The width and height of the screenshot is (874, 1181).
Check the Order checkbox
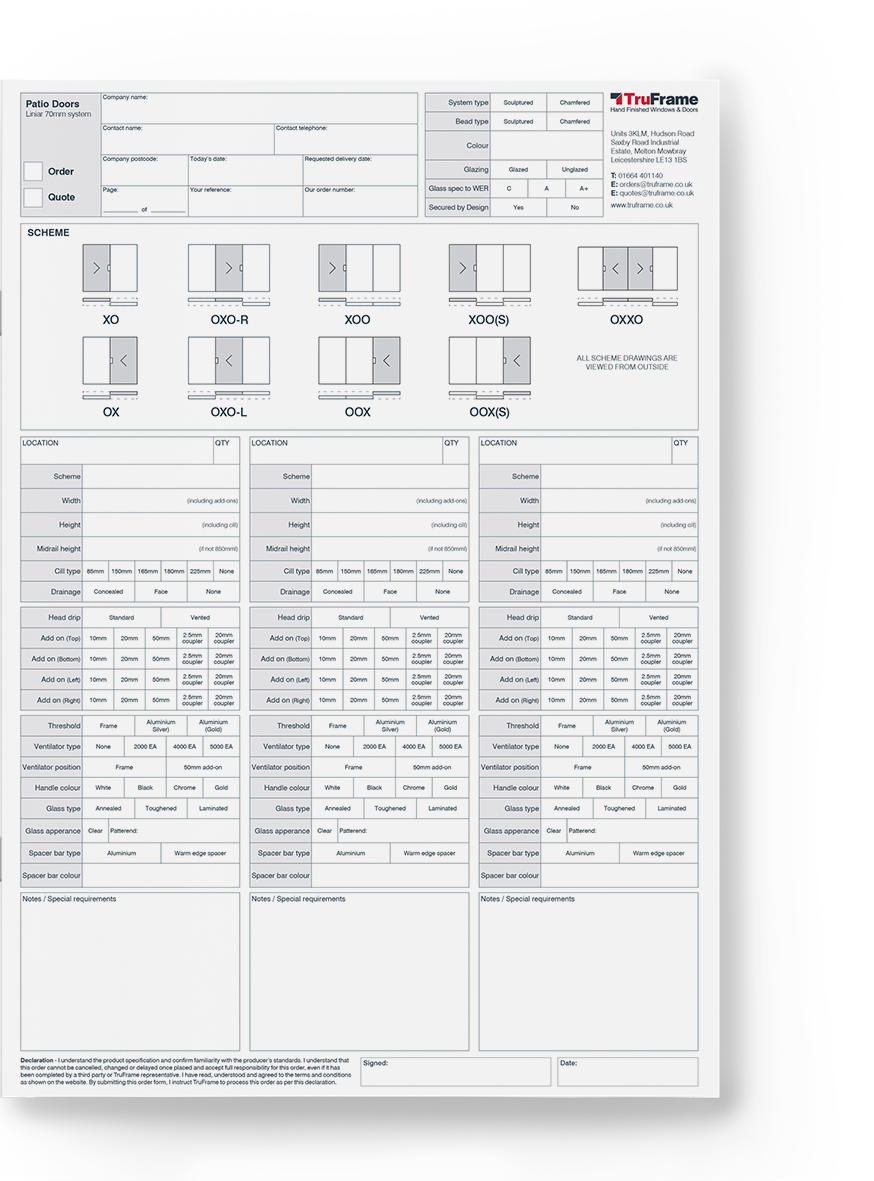click(32, 170)
